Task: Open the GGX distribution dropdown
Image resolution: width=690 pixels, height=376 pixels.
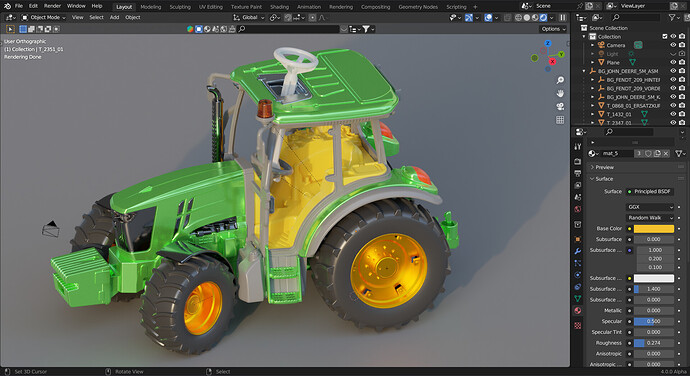Action: (650, 207)
